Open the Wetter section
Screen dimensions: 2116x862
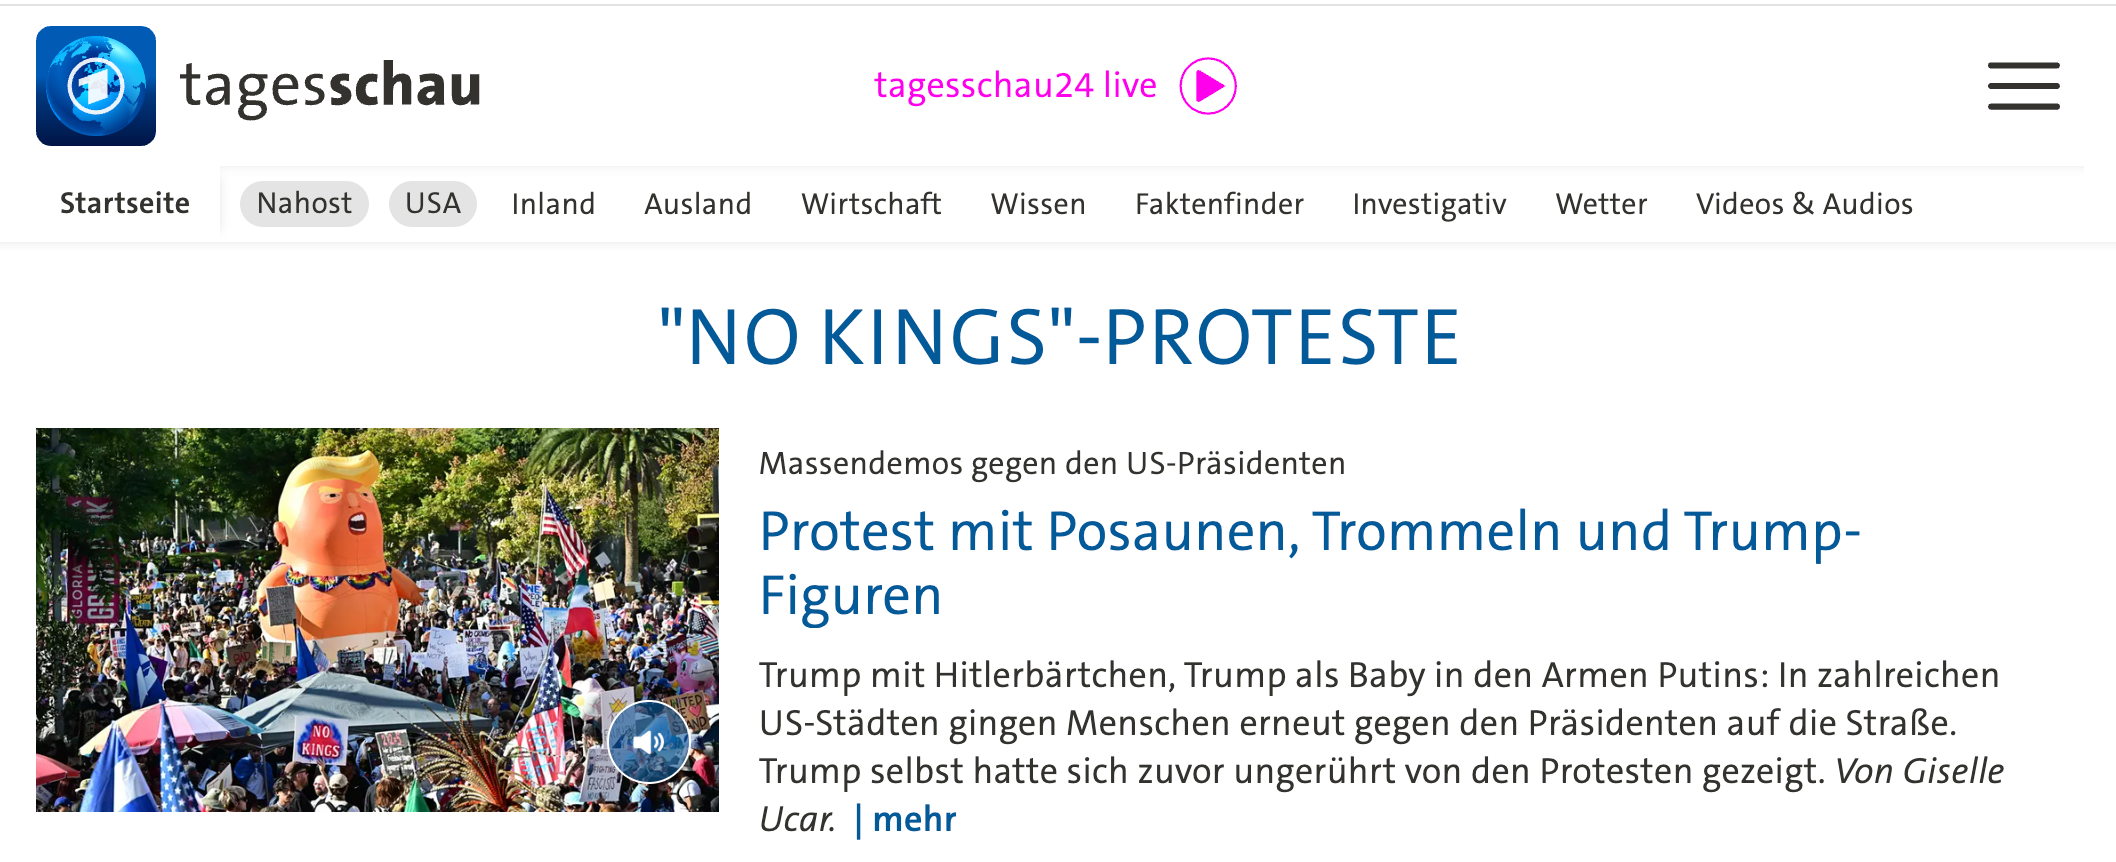(x=1601, y=204)
